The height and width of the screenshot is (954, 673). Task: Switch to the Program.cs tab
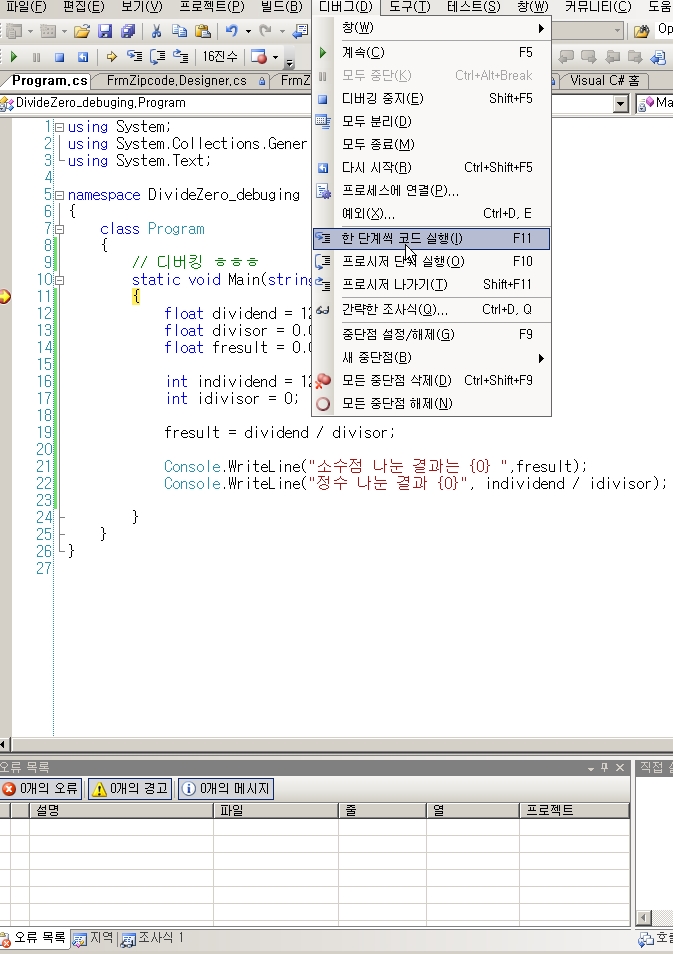[49, 81]
